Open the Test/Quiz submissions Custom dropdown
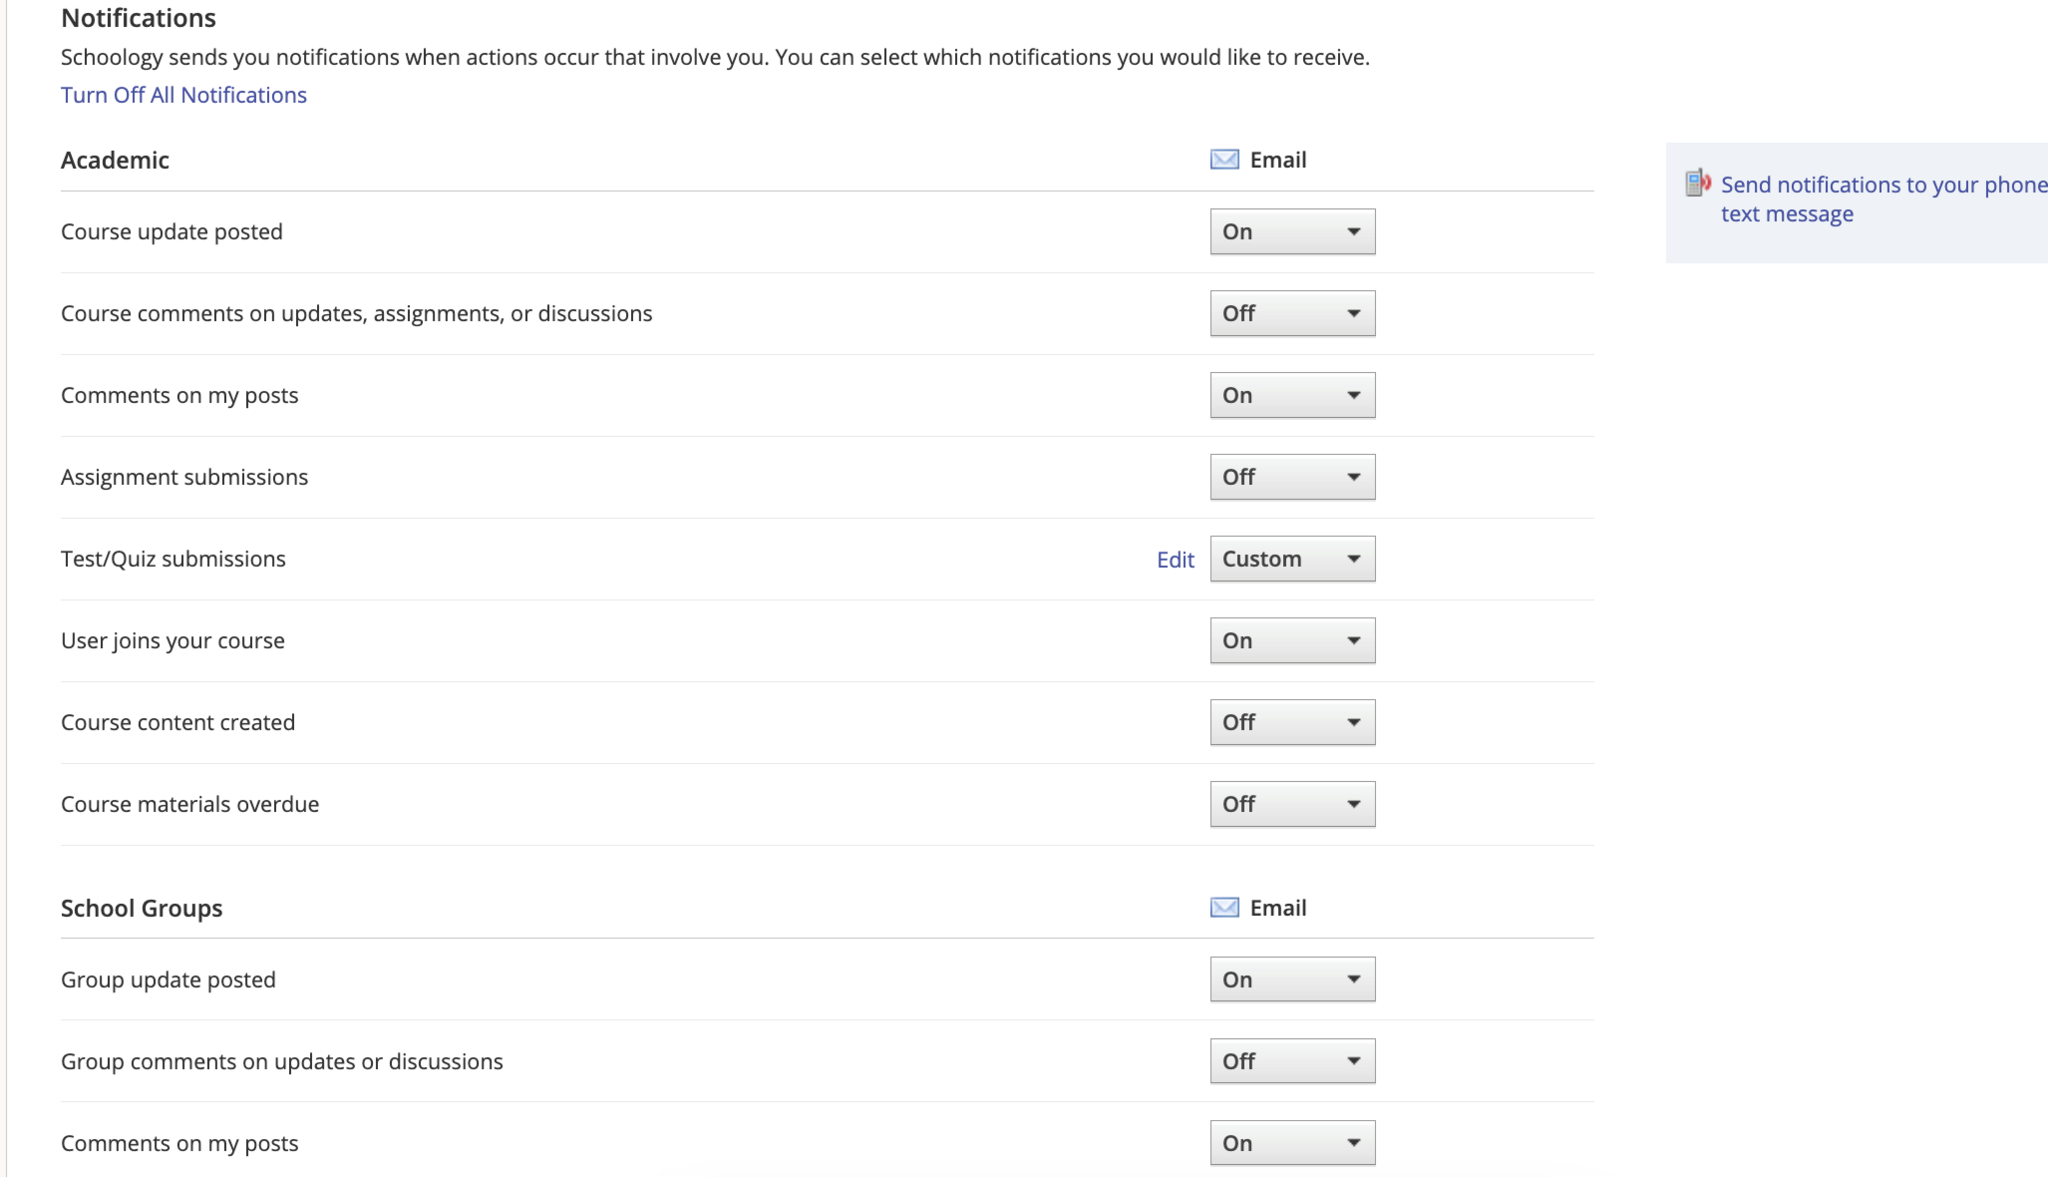Image resolution: width=2048 pixels, height=1177 pixels. [1292, 560]
